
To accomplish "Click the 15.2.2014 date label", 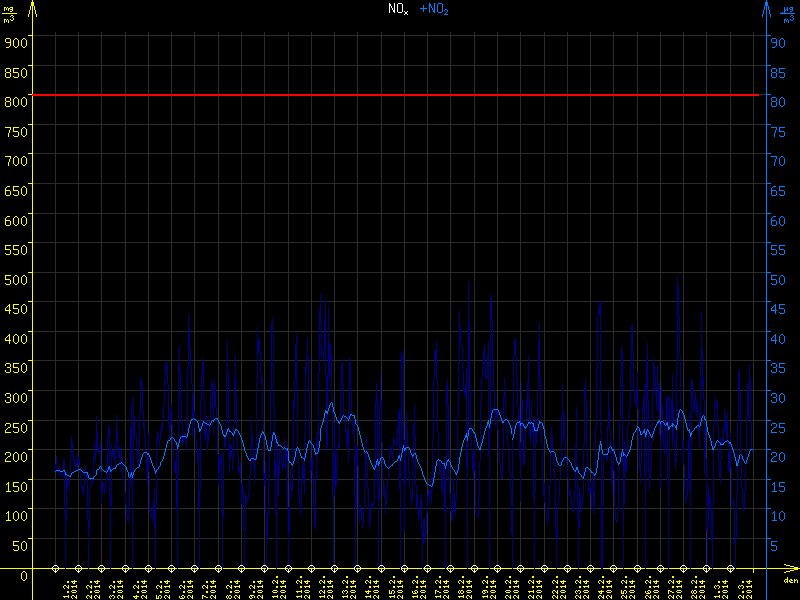I will pos(393,587).
